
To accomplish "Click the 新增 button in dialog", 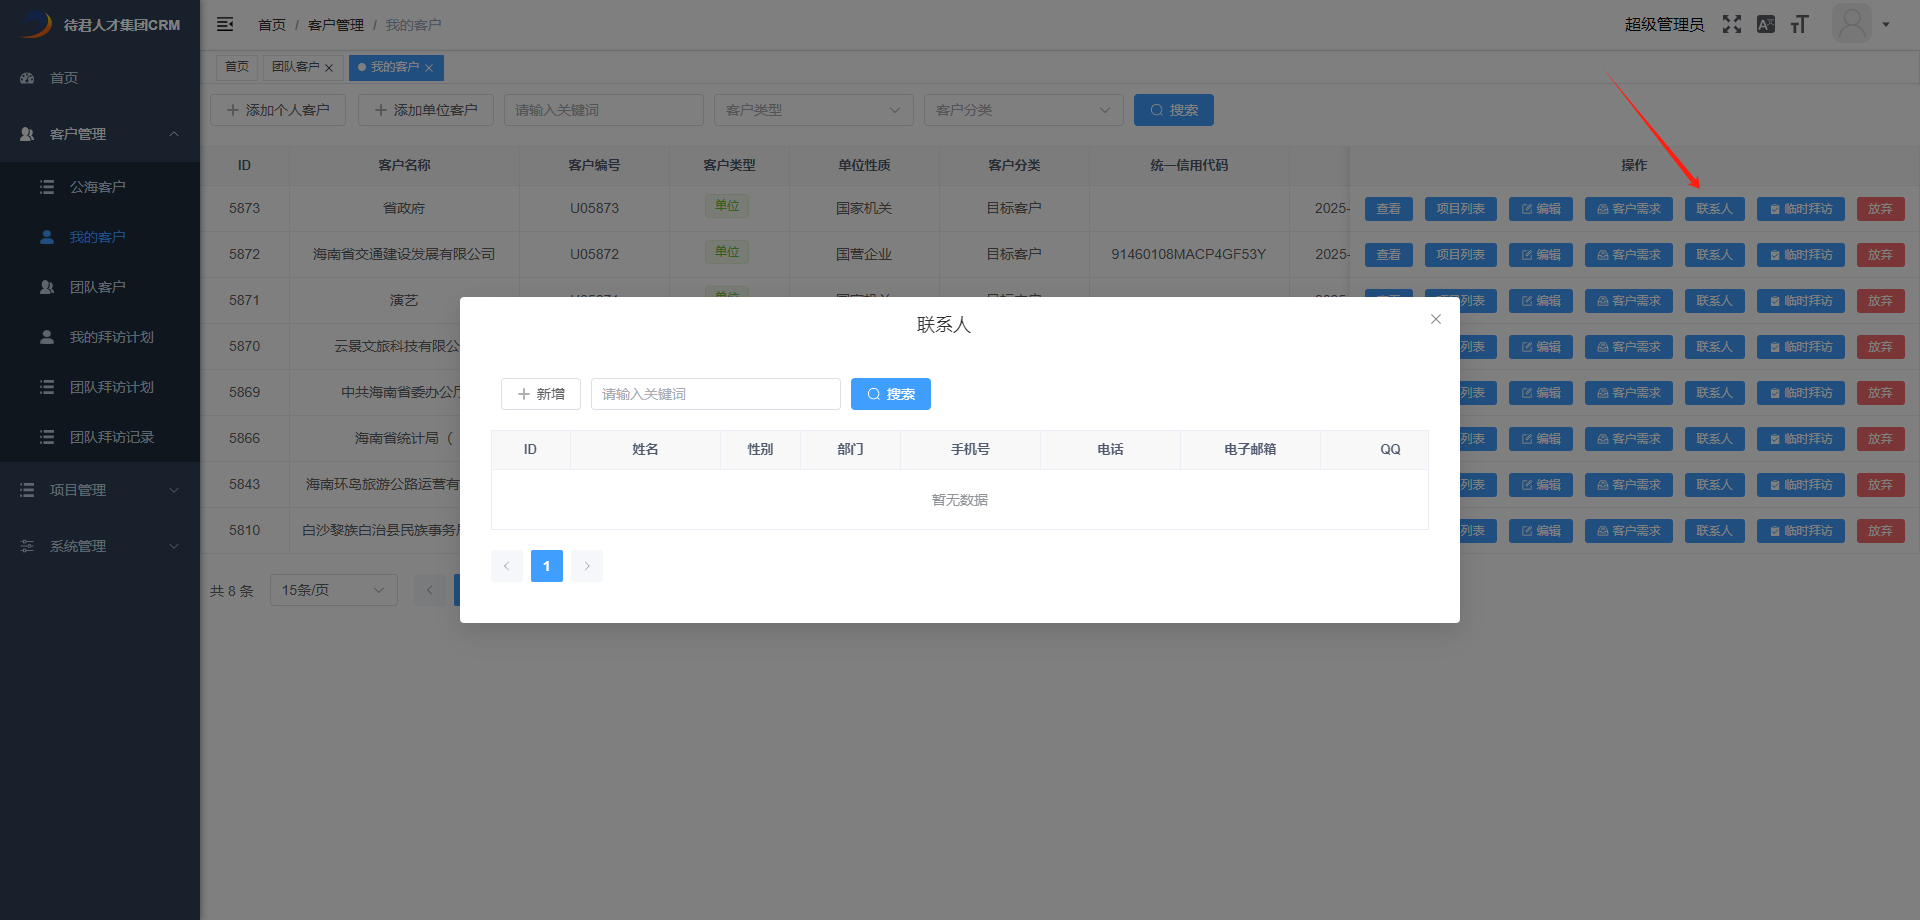I will point(541,394).
